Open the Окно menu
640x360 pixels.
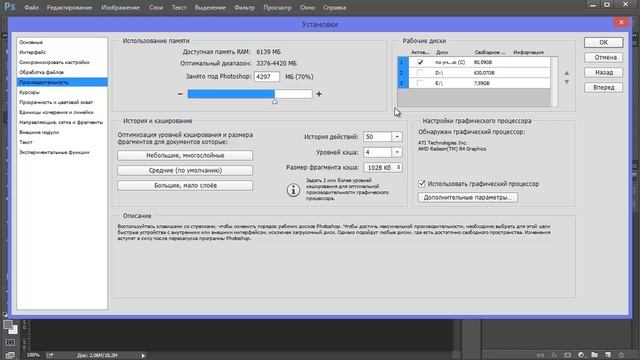point(307,7)
